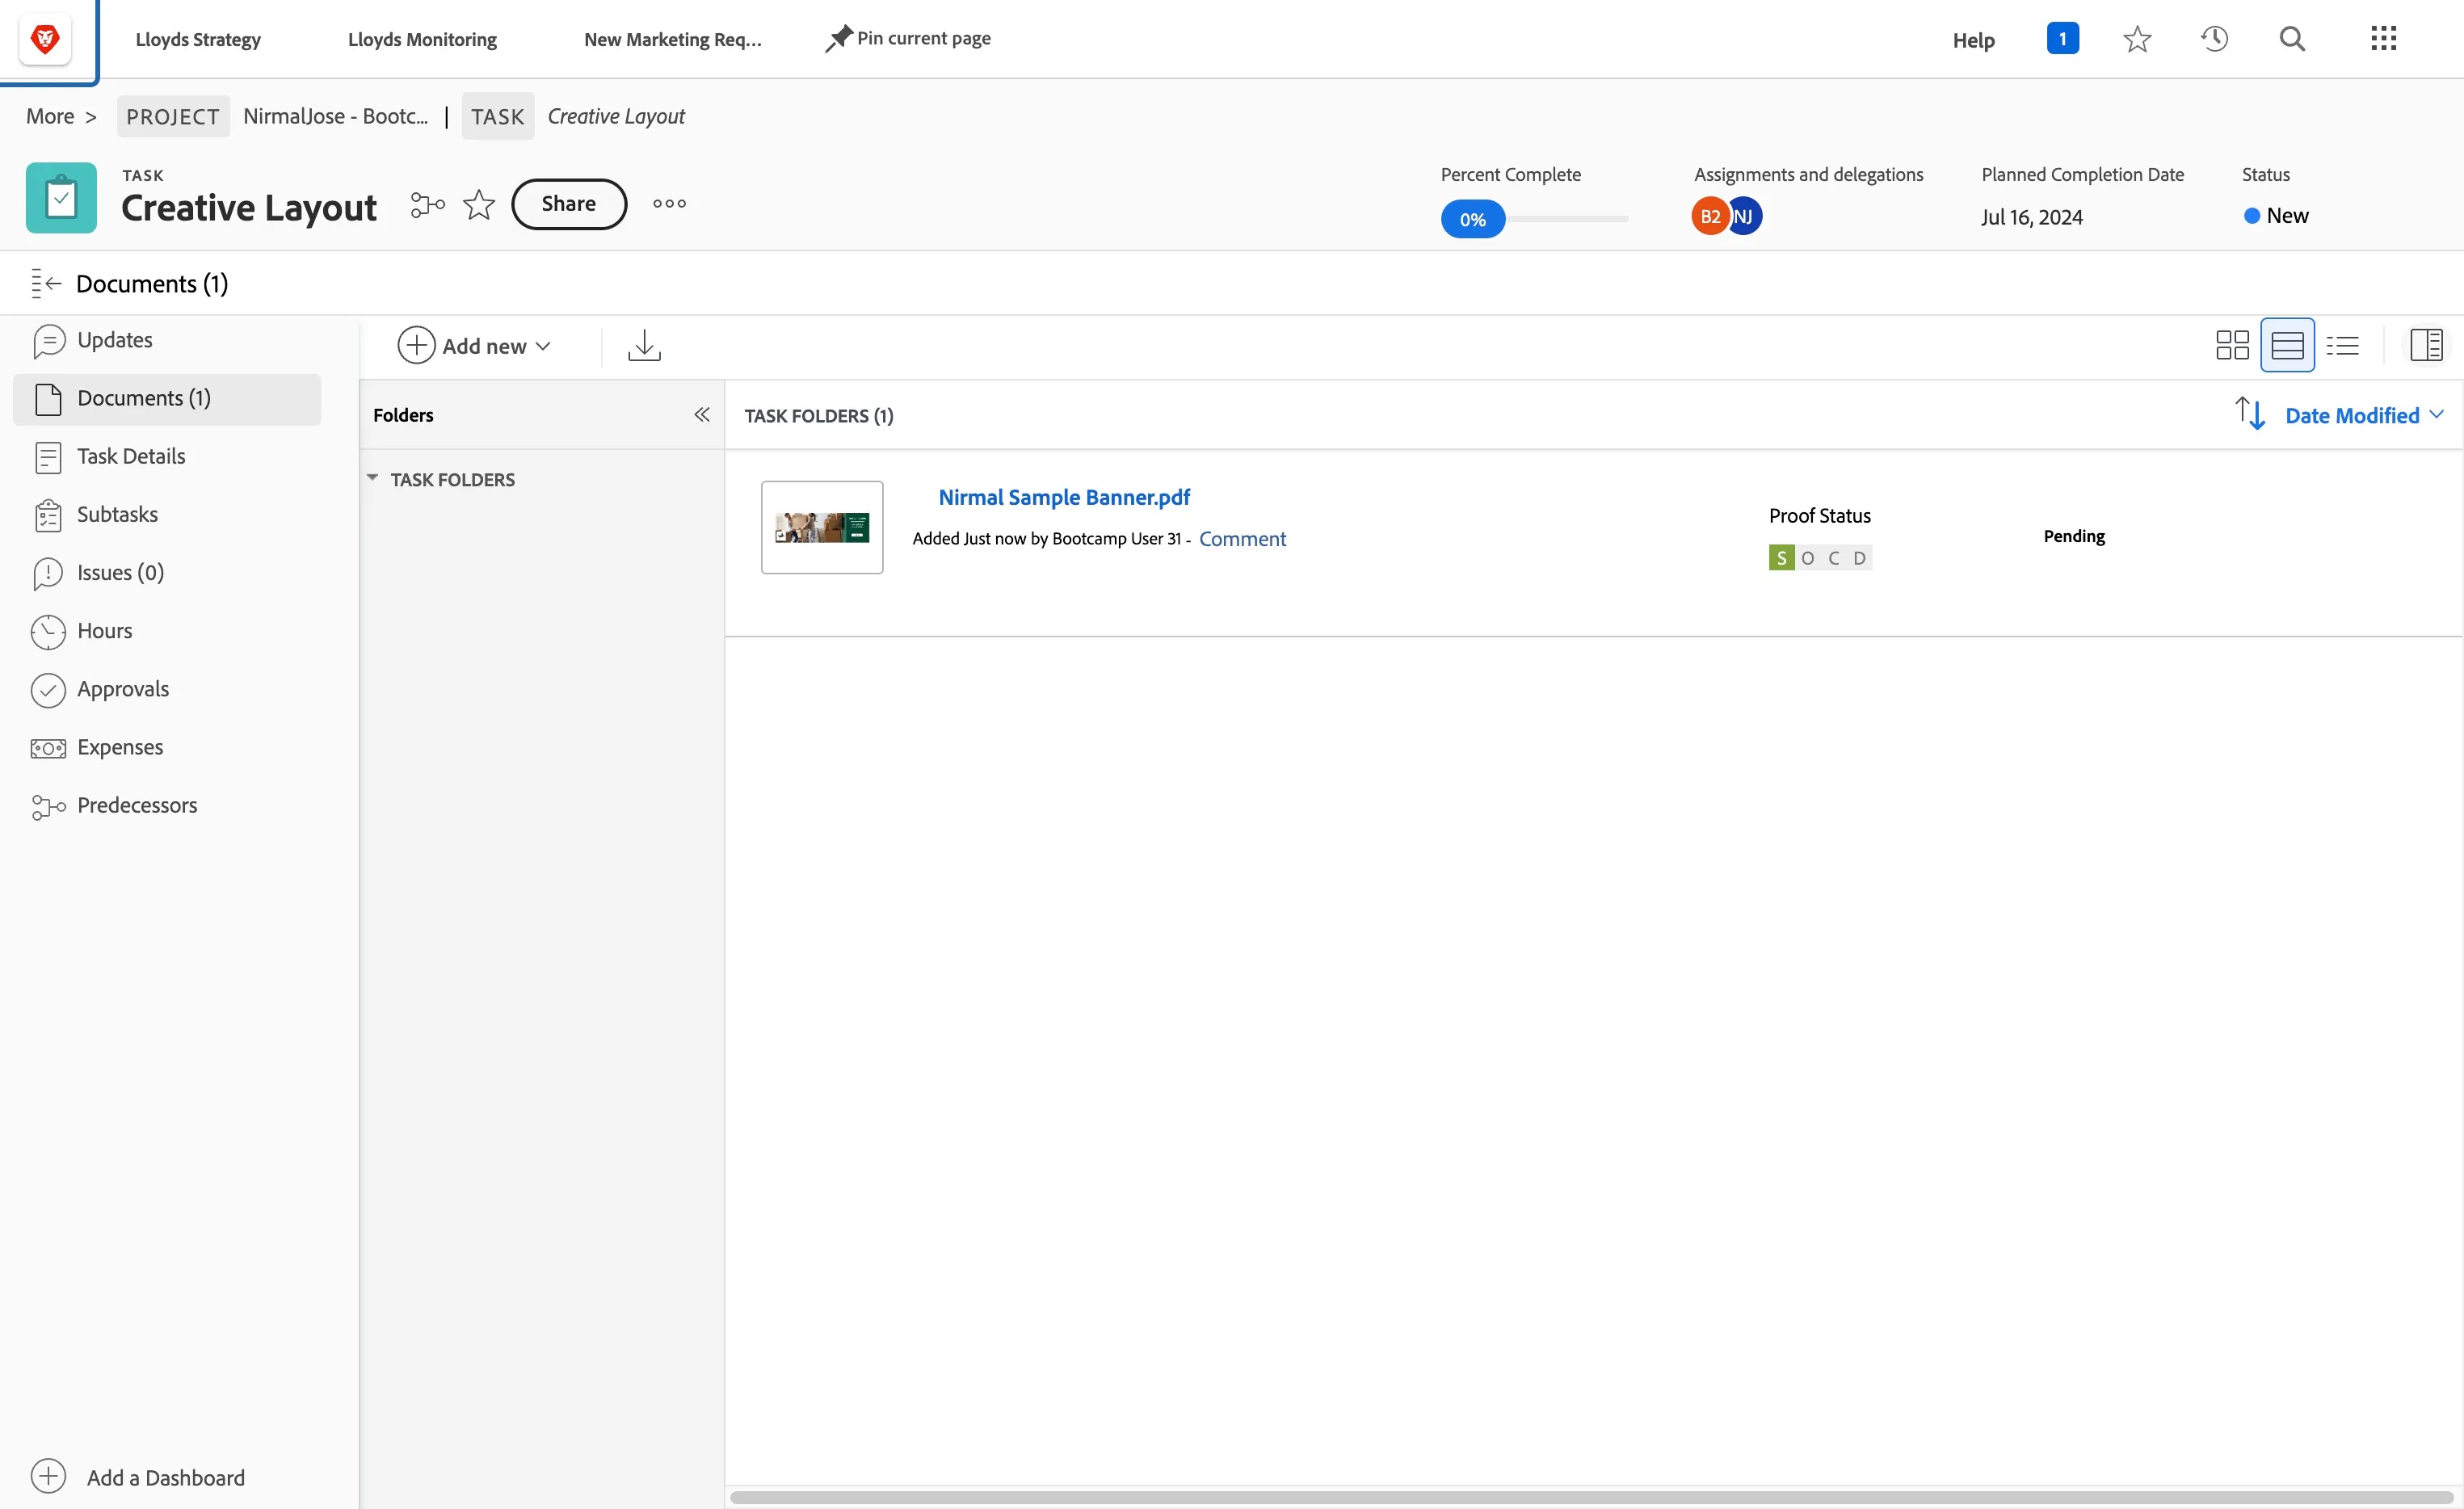Open the Lloyds Monitoring pinned tab
Viewport: 2464px width, 1509px height.
(x=422, y=39)
